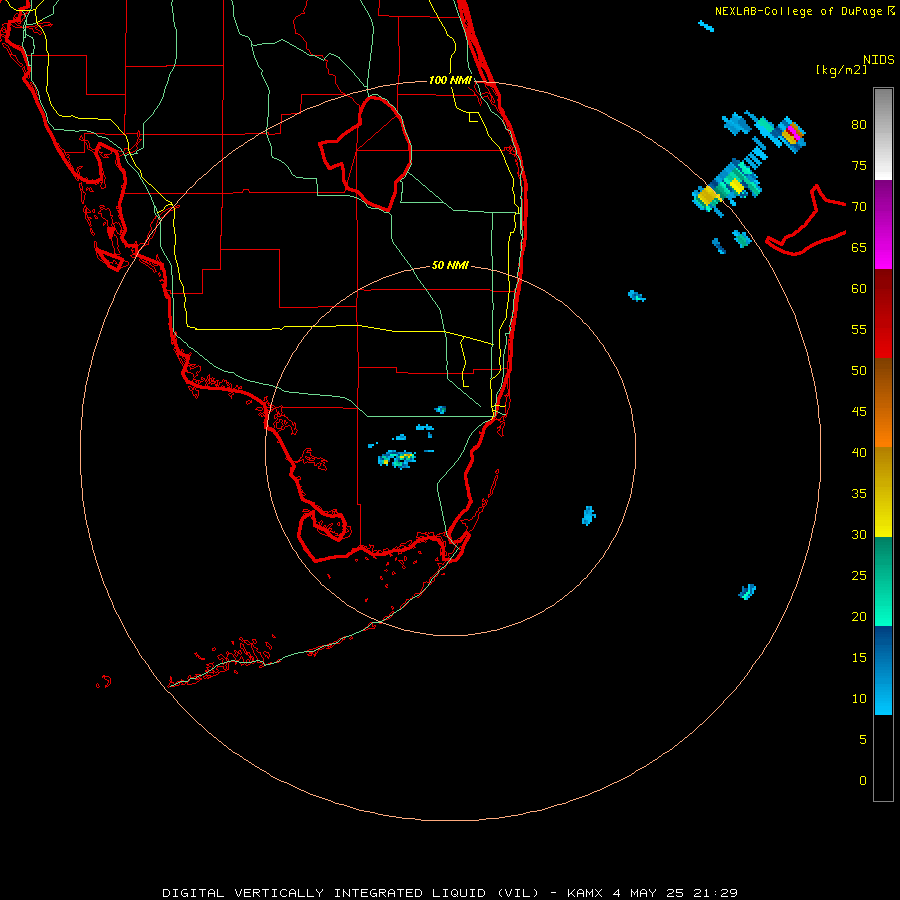Click the 100 NMI range ring label
The width and height of the screenshot is (900, 900).
[450, 80]
